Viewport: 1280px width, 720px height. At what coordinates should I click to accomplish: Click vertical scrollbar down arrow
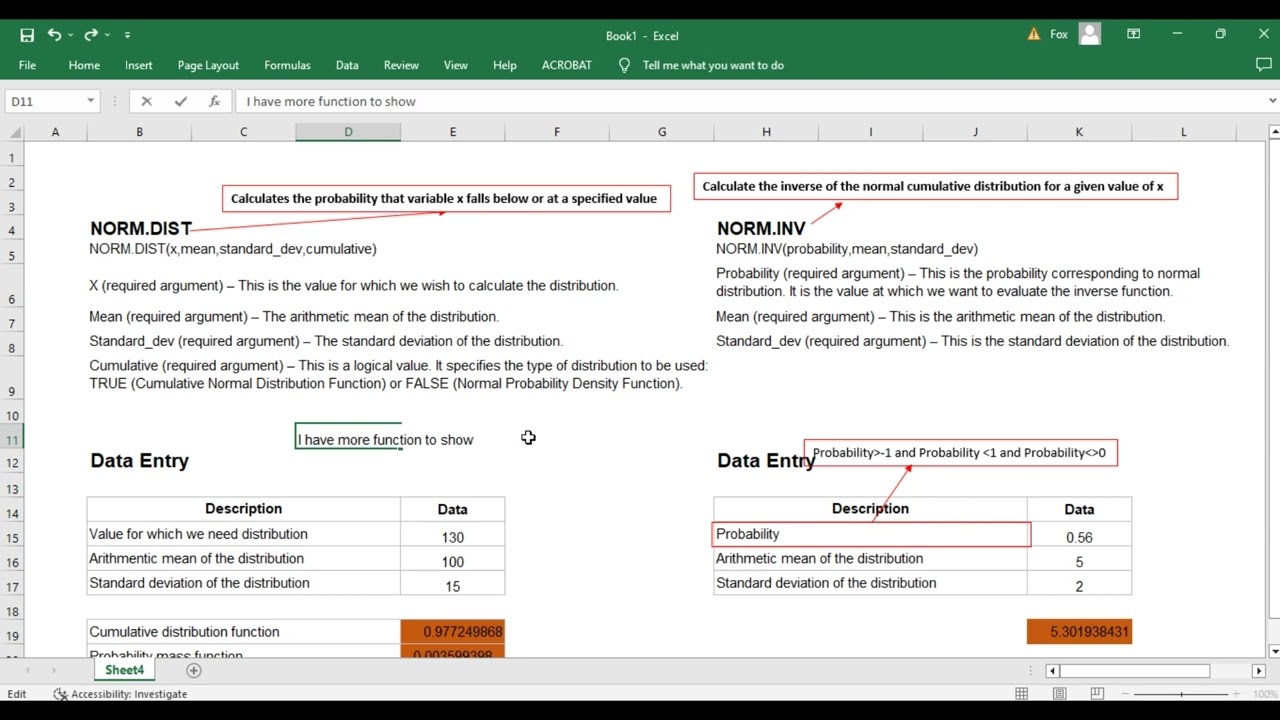(1272, 650)
